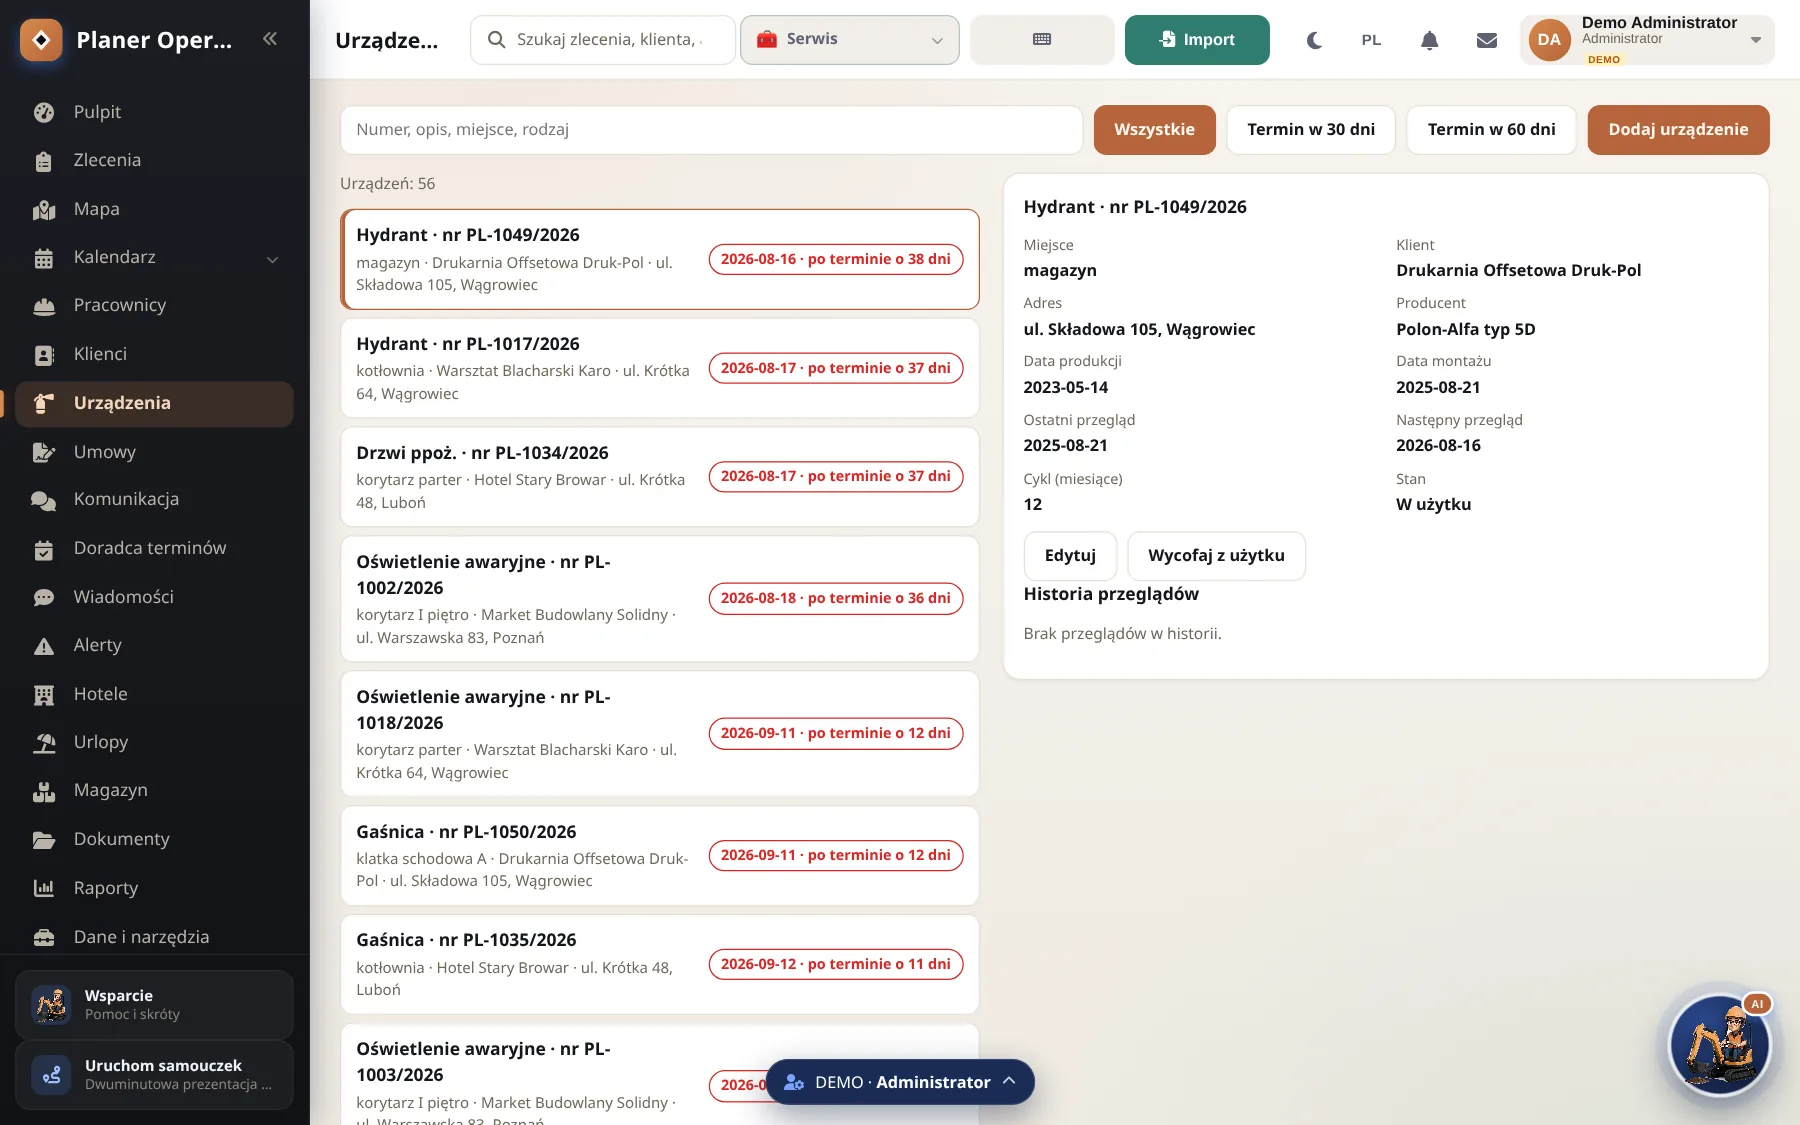Viewport: 1800px width, 1125px height.
Task: Click the Hotele building icon
Action: pos(44,695)
